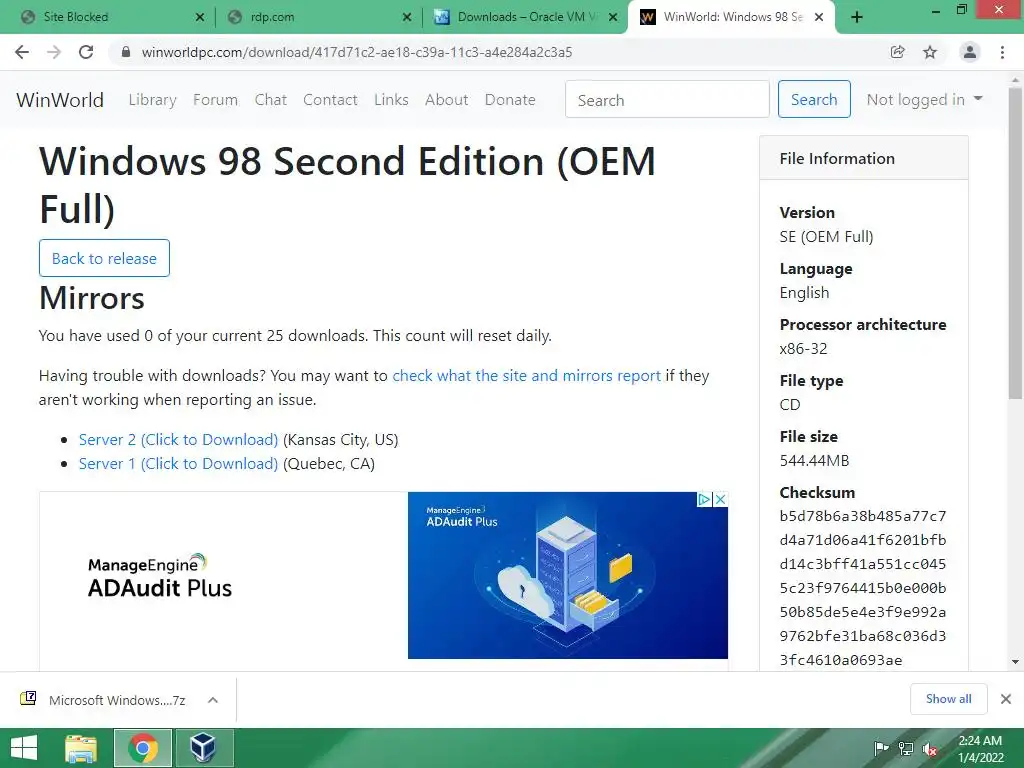This screenshot has width=1024, height=768.
Task: Click the blue Search button
Action: pyautogui.click(x=814, y=99)
